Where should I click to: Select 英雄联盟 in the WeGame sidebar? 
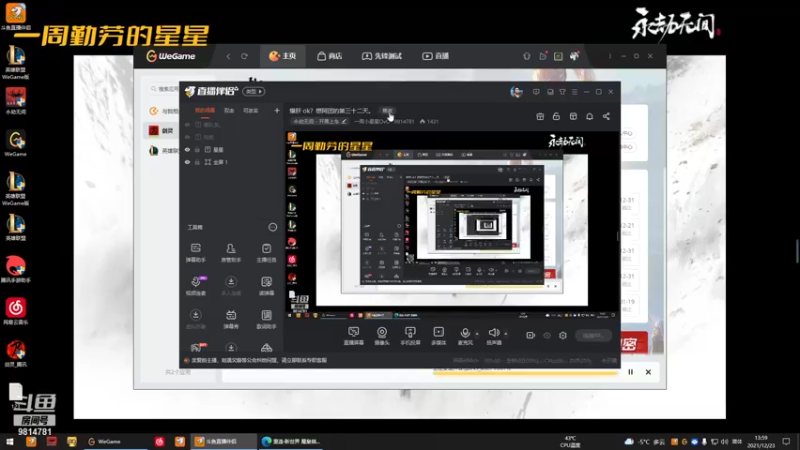[163, 151]
